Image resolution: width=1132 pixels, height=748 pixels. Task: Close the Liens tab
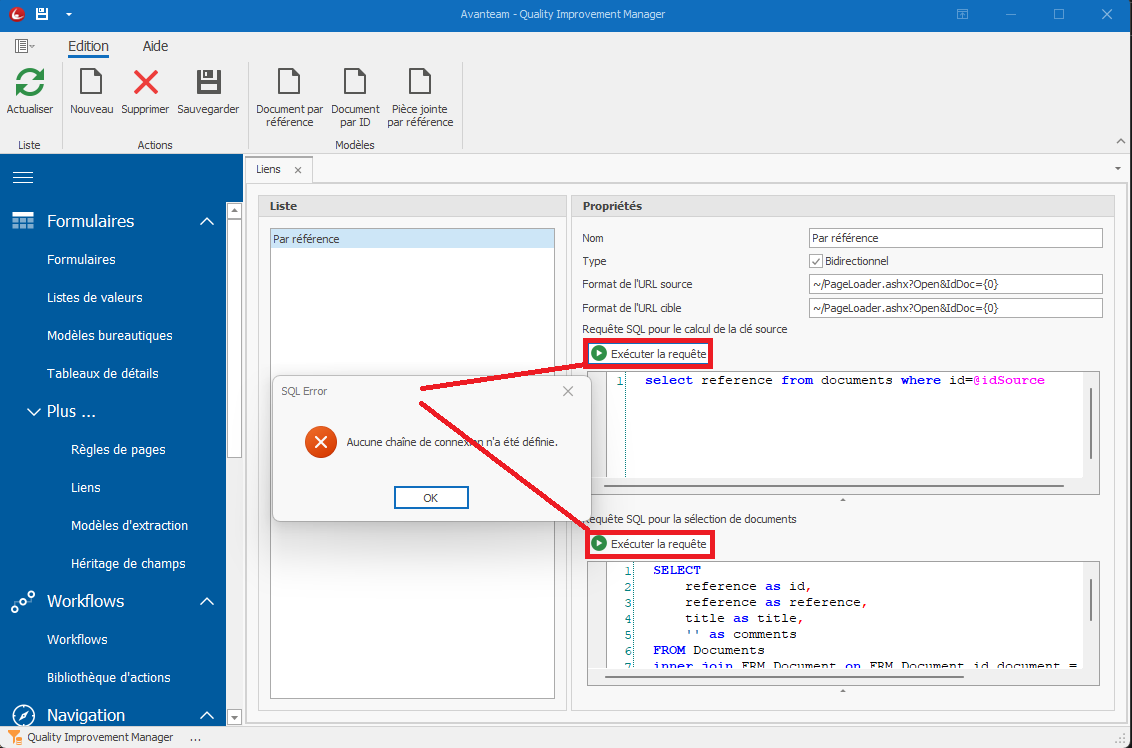click(x=298, y=170)
